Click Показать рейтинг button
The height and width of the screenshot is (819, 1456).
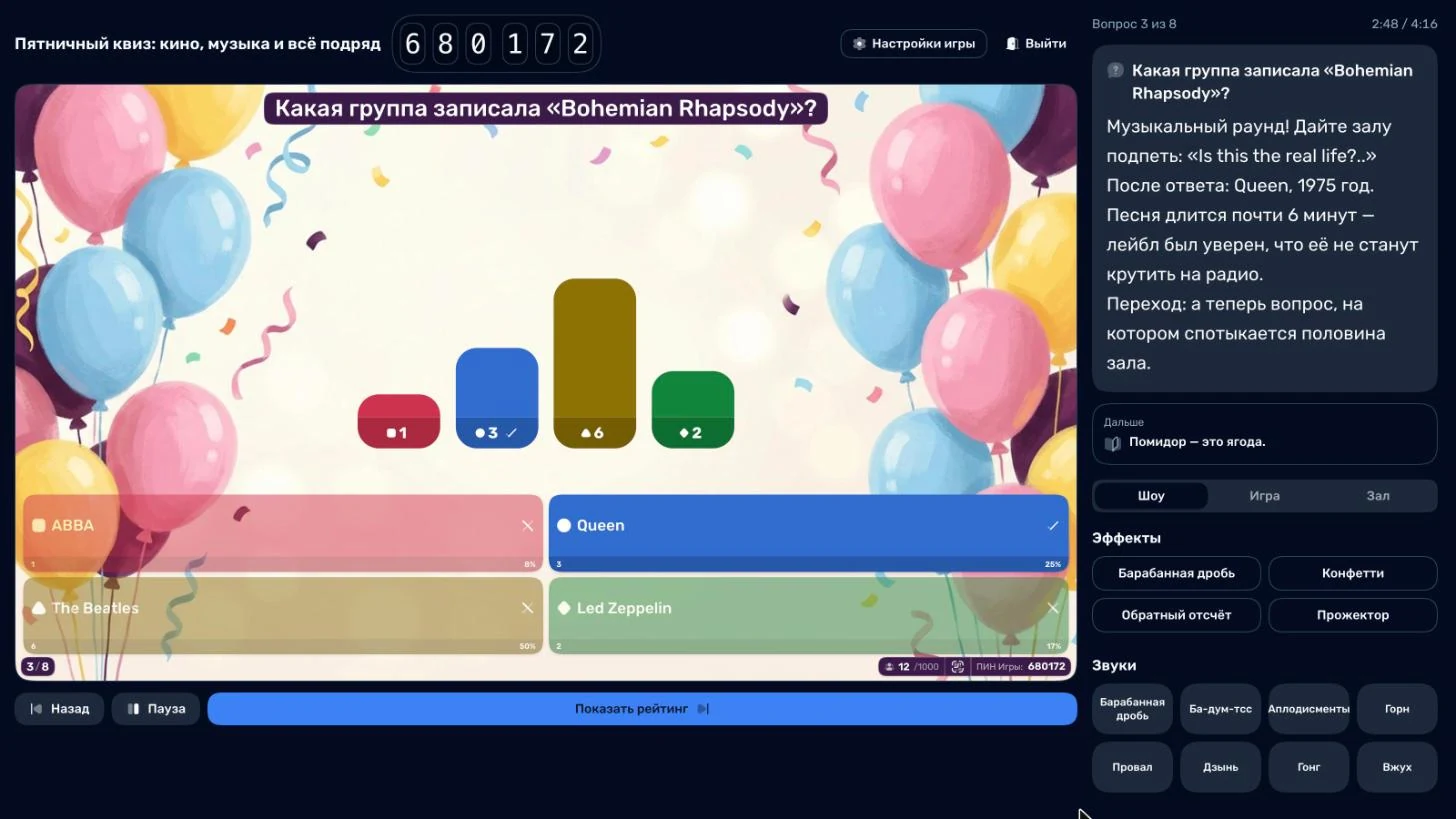coord(642,709)
